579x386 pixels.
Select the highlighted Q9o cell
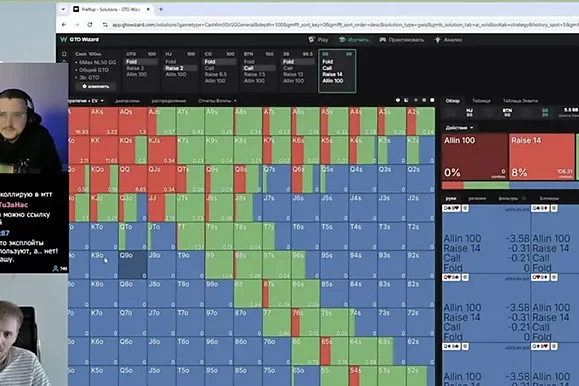tap(133, 265)
